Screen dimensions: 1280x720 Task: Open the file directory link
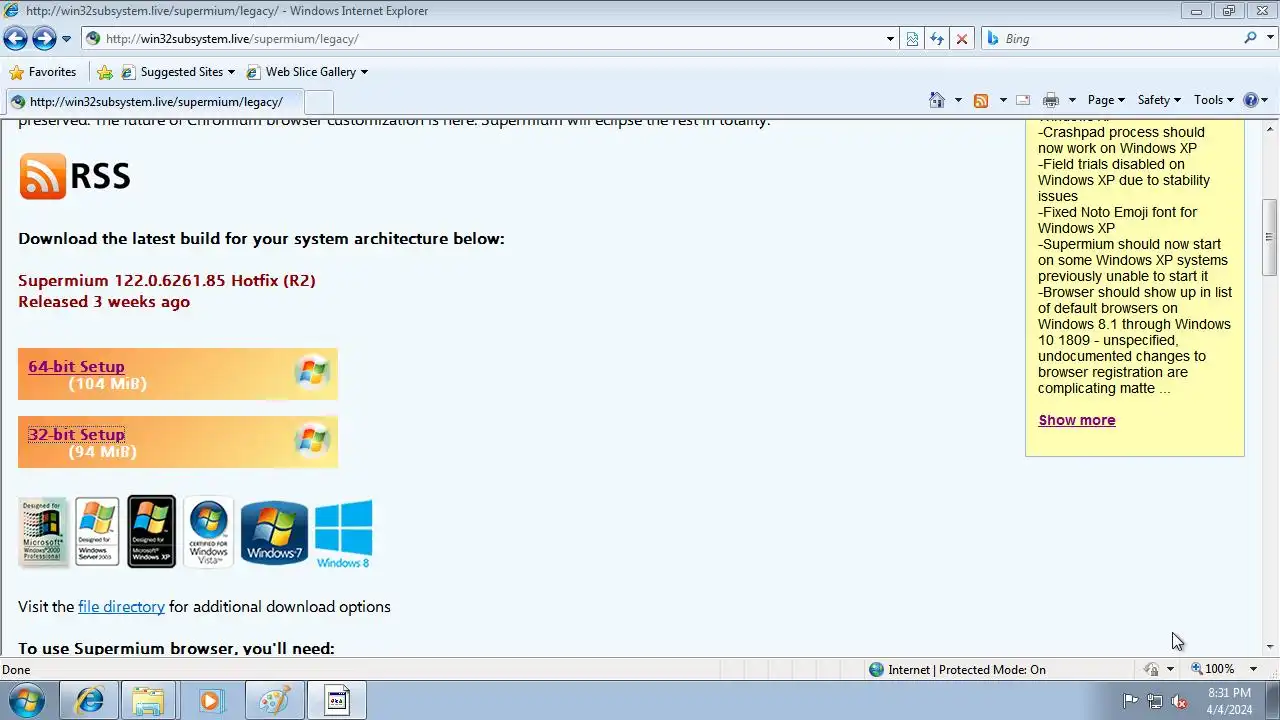[x=121, y=607]
